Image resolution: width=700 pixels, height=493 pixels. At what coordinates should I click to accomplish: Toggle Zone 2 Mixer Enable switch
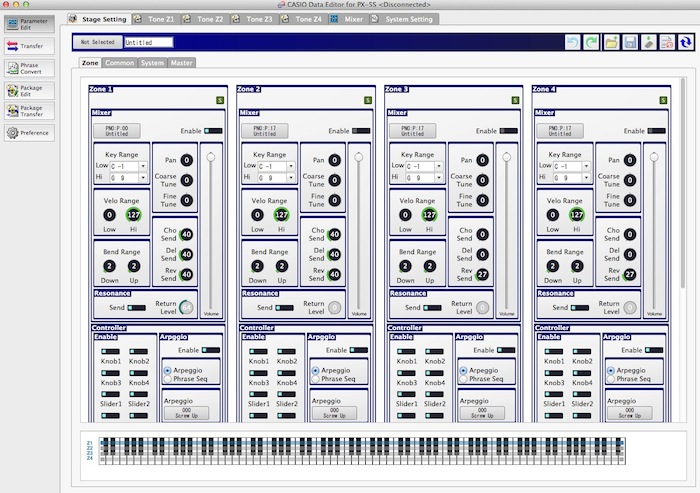(x=361, y=131)
